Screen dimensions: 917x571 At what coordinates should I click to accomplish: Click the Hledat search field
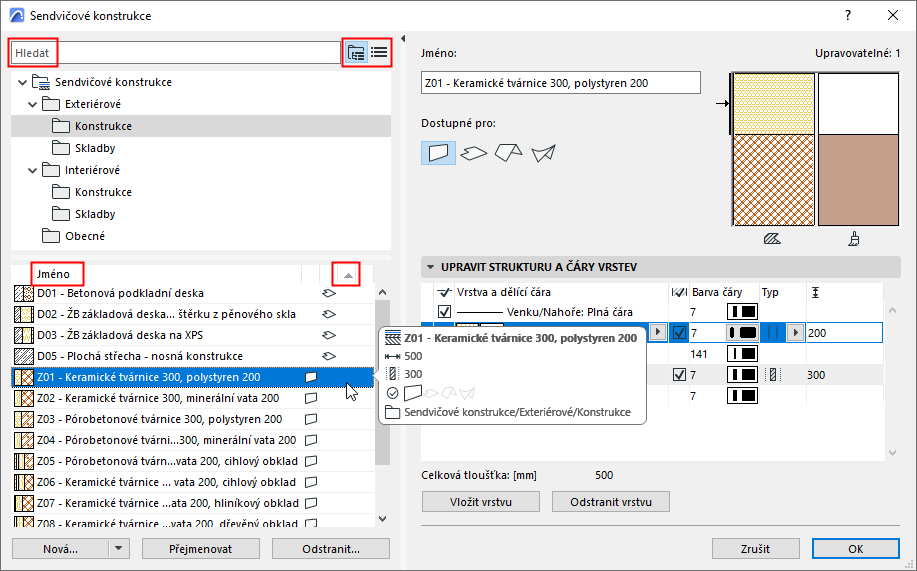176,53
